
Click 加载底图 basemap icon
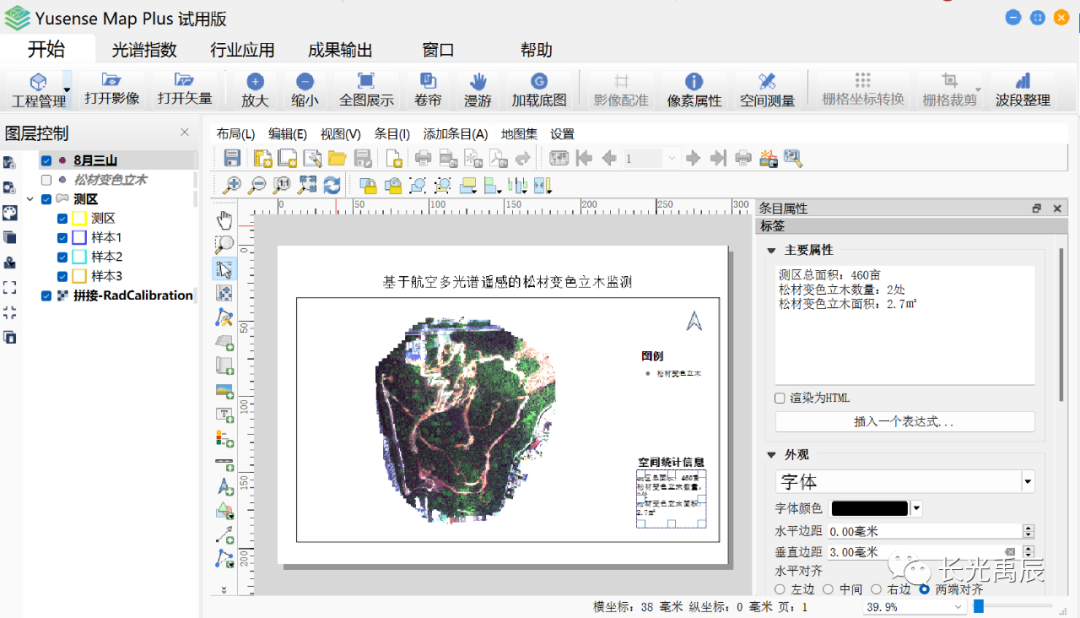pos(539,88)
